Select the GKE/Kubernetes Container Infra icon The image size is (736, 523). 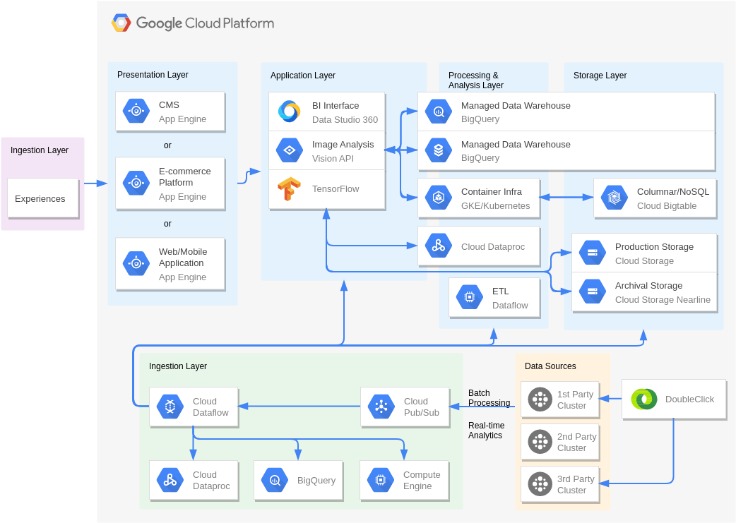[438, 197]
